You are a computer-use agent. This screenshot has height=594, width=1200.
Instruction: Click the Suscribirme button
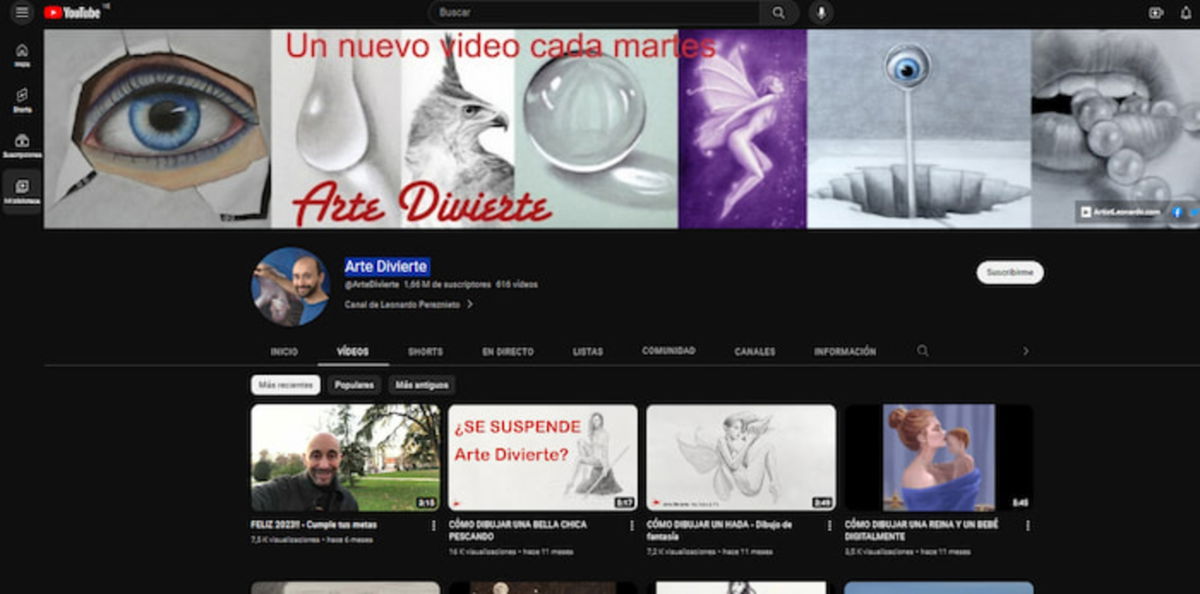pos(1008,272)
